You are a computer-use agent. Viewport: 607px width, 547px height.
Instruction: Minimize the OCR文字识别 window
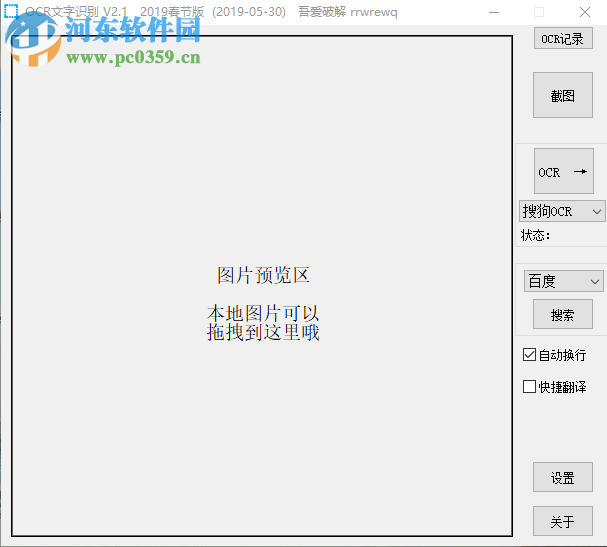pos(494,12)
